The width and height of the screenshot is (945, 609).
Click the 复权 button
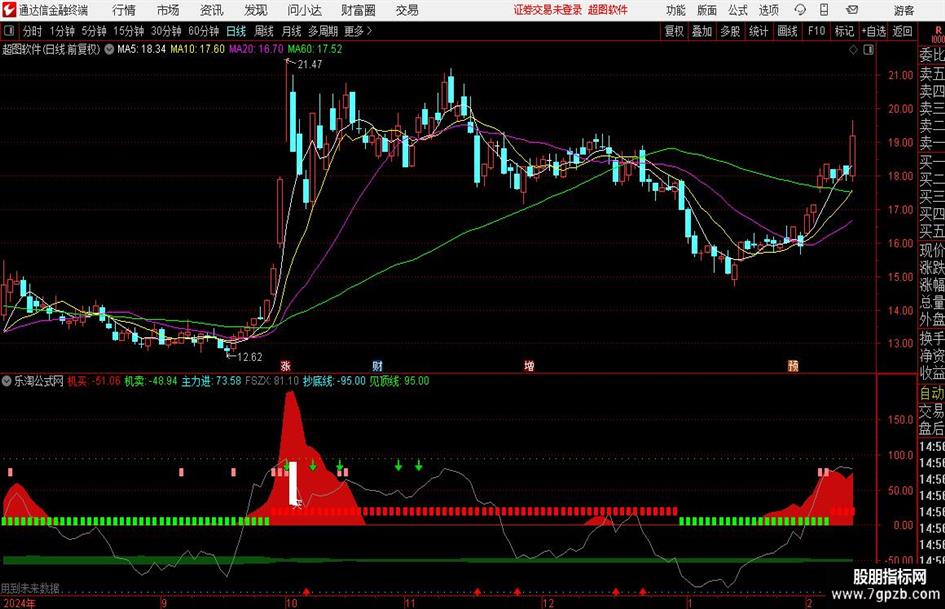tap(674, 31)
